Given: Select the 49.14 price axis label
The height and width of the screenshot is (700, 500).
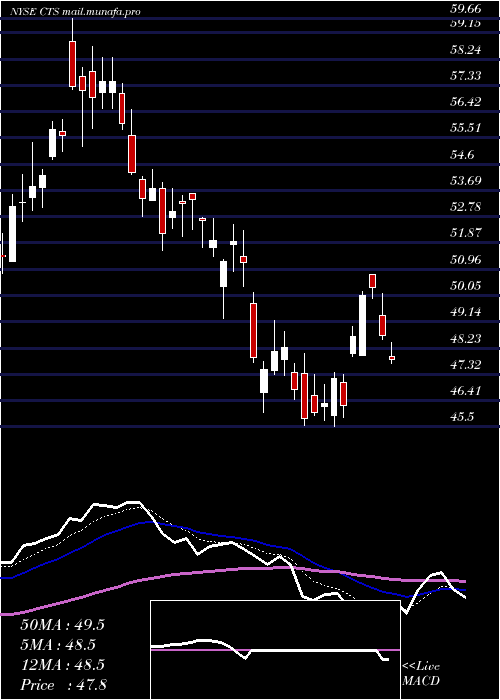Looking at the screenshot, I should 464,312.
